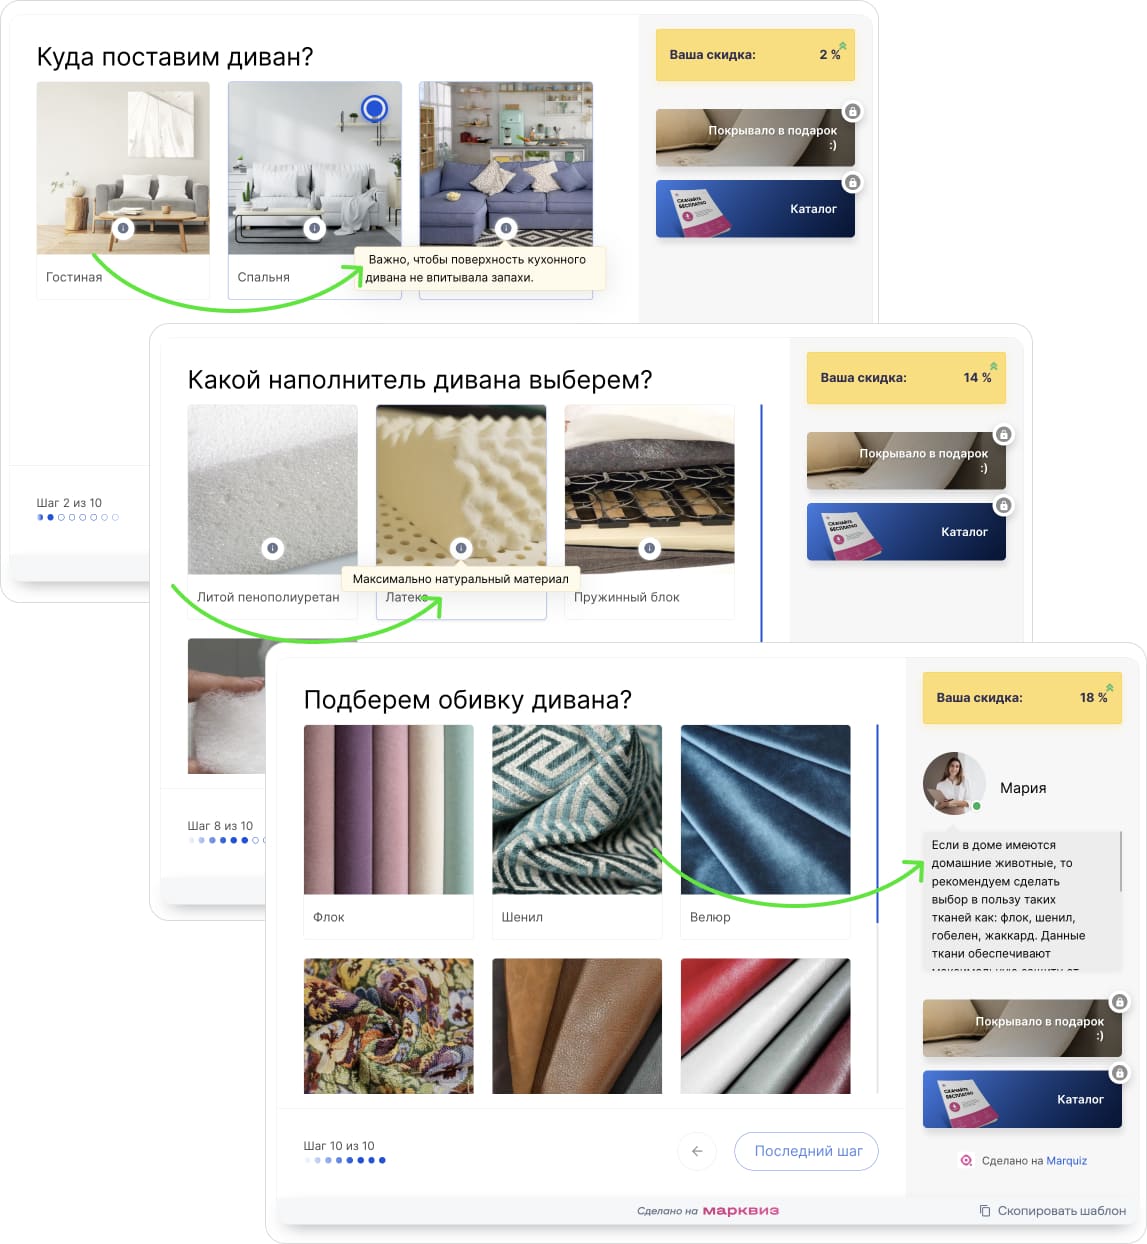The height and width of the screenshot is (1244, 1147).
Task: Click scrollbar beside Мария's advice text
Action: [x=1121, y=861]
